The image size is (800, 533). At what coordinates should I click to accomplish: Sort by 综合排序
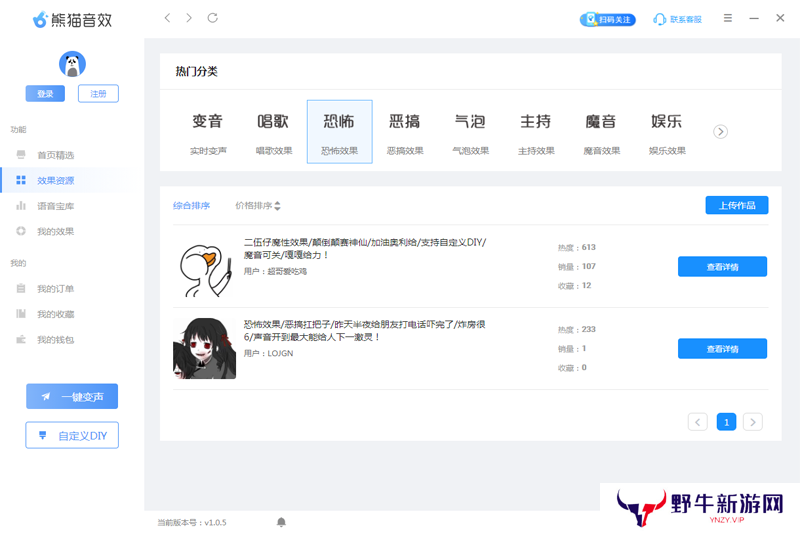pyautogui.click(x=191, y=206)
